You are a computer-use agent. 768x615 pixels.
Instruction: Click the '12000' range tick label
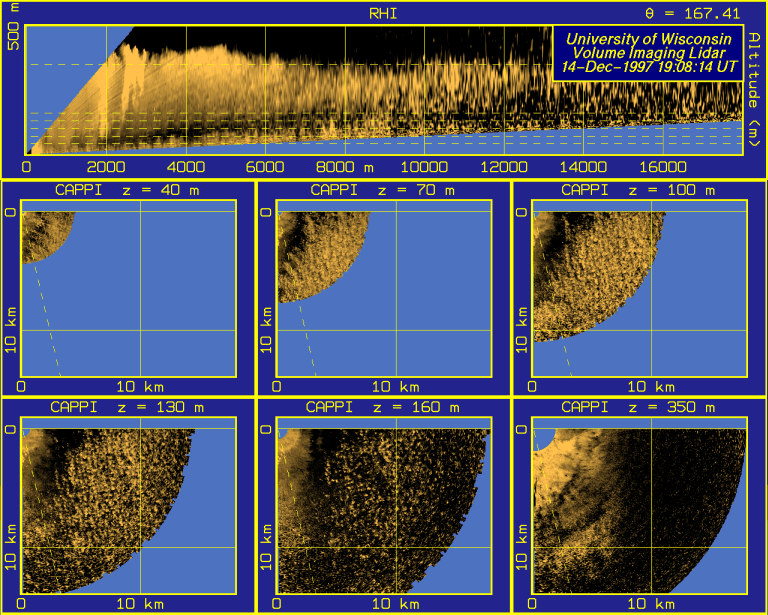point(504,167)
